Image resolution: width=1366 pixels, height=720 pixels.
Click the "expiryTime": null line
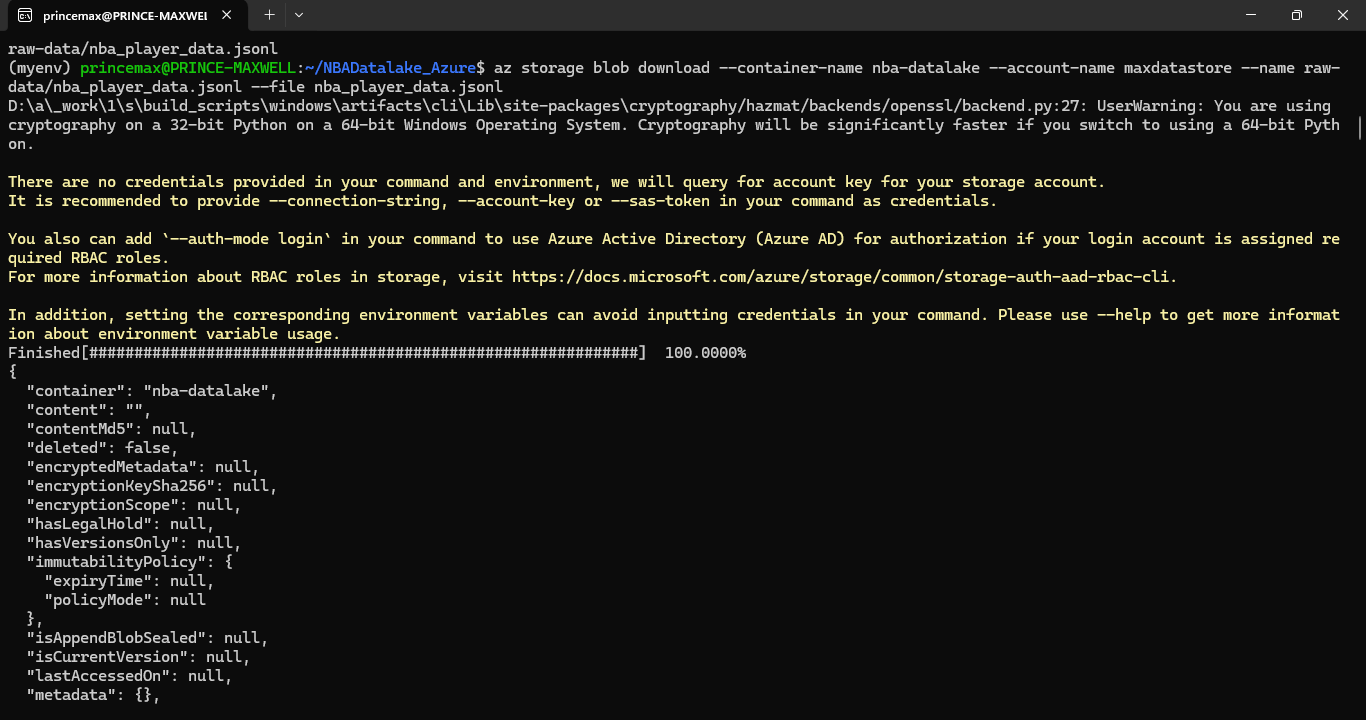(129, 581)
